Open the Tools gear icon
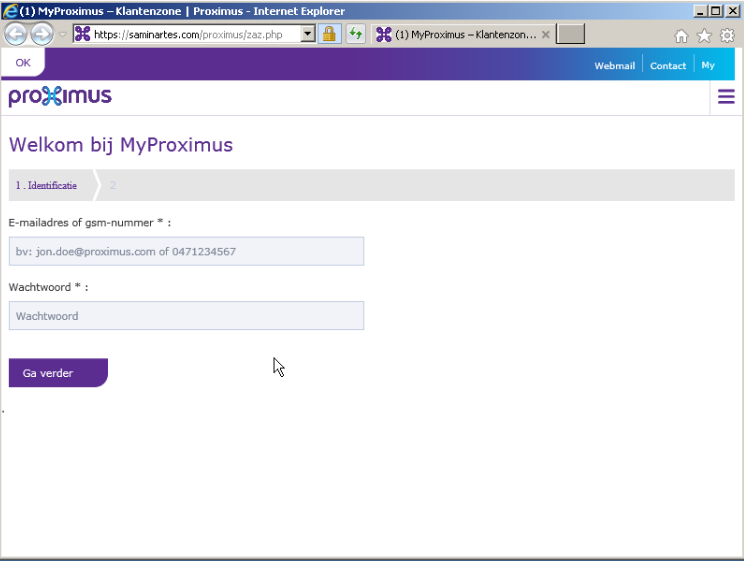The width and height of the screenshot is (744, 561). tap(727, 36)
